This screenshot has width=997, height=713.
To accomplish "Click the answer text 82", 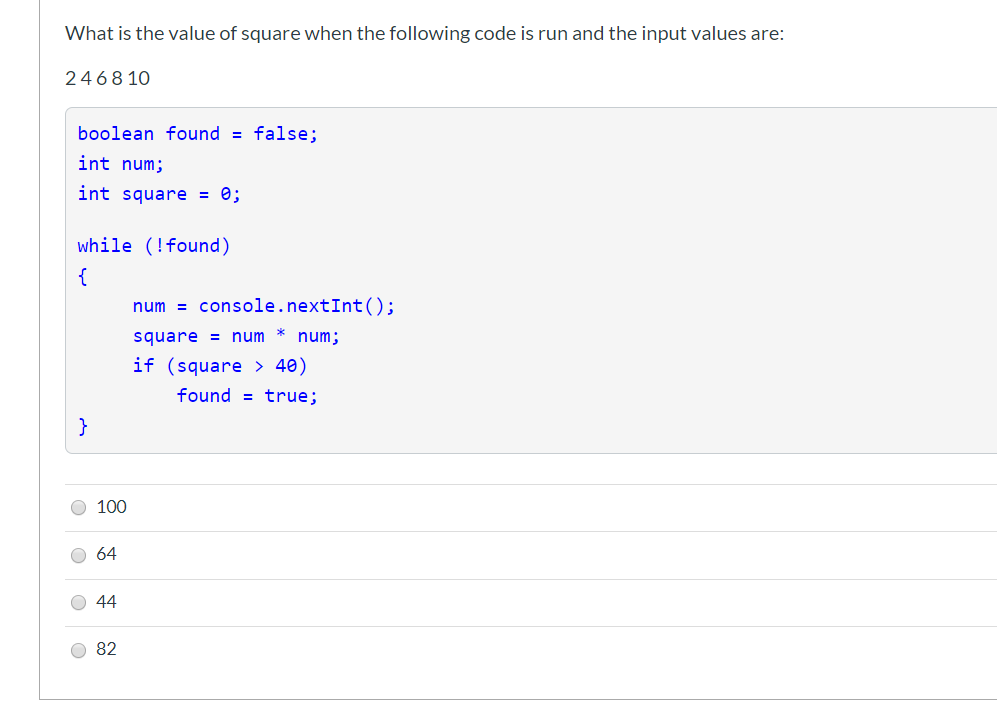I will pyautogui.click(x=106, y=649).
